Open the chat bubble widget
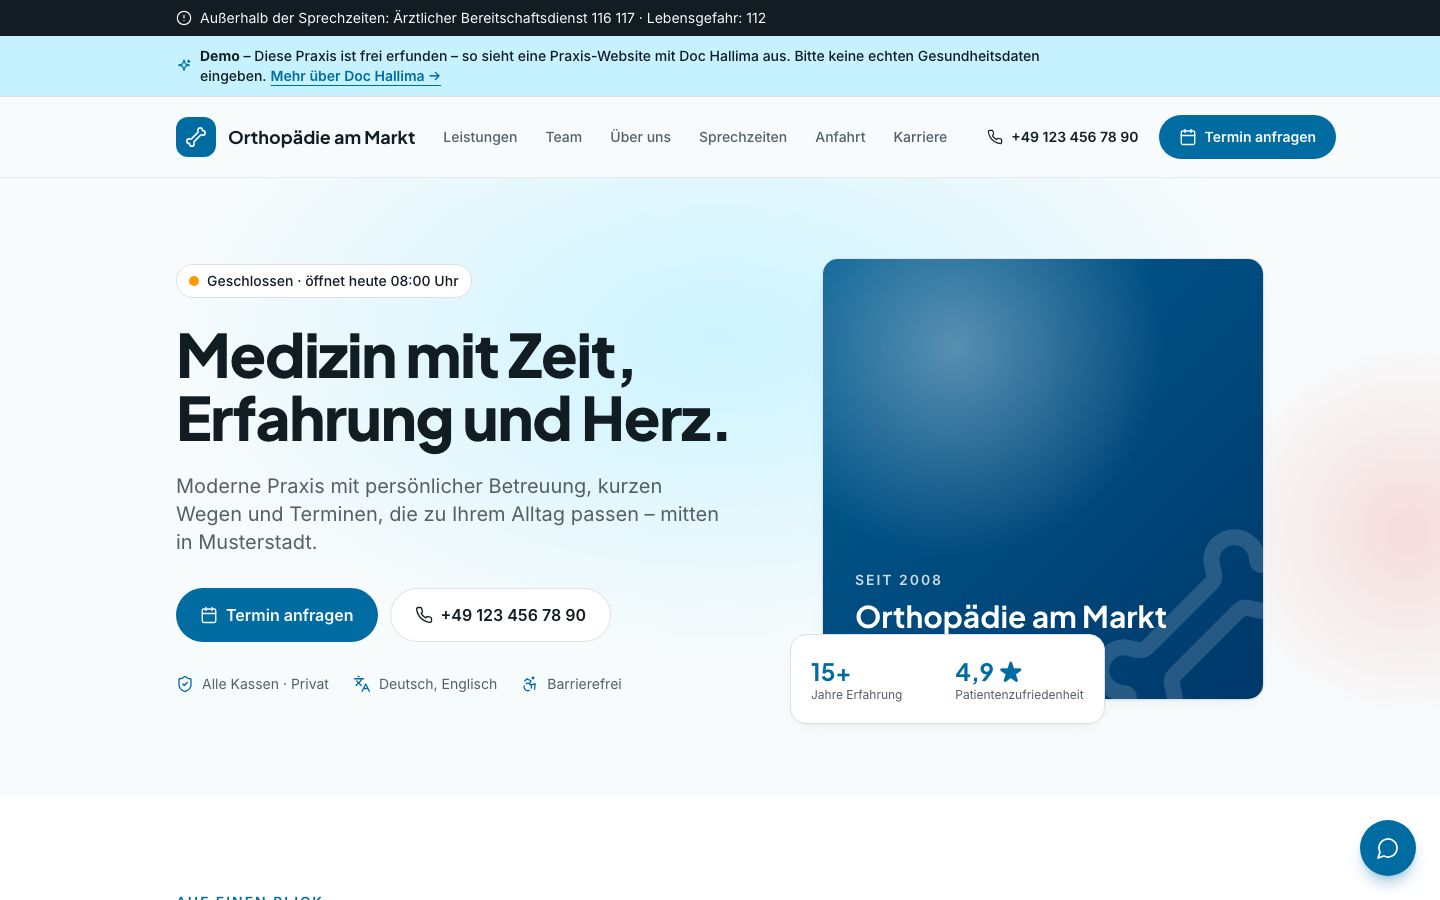1440x900 pixels. 1387,848
